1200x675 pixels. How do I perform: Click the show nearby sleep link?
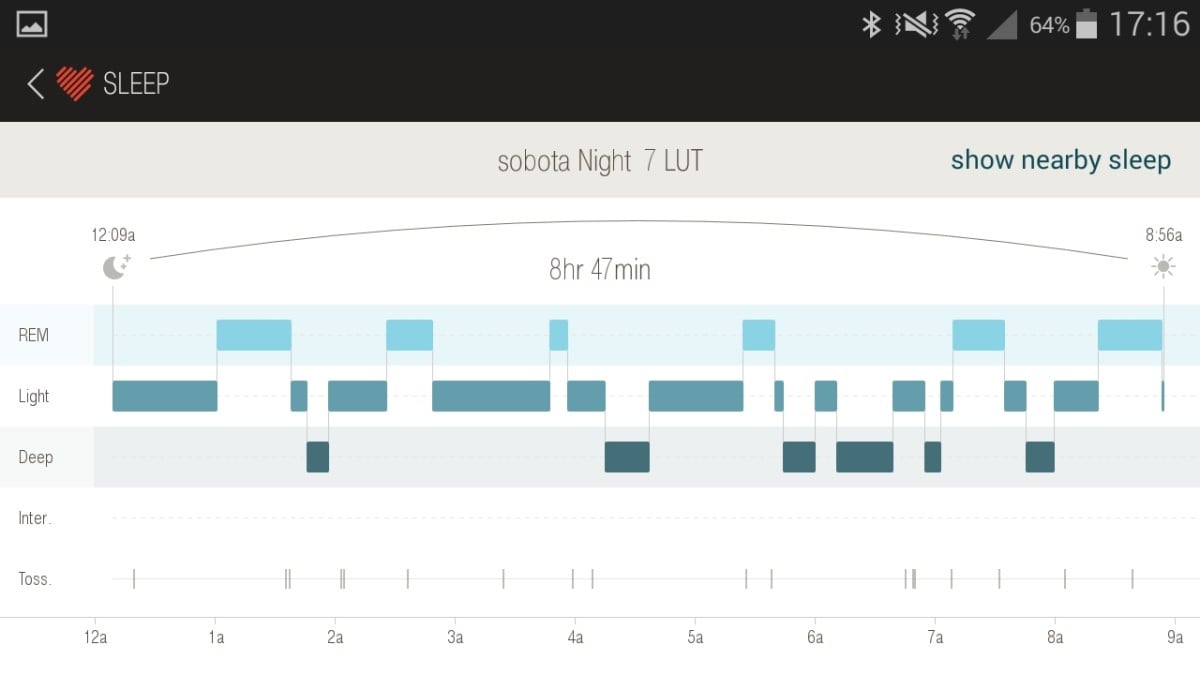pos(1060,160)
